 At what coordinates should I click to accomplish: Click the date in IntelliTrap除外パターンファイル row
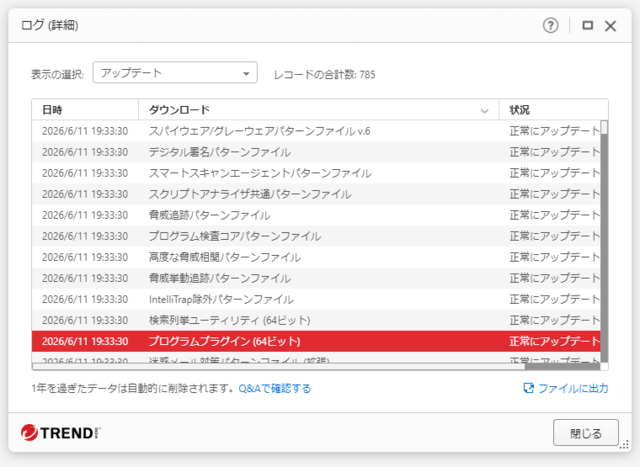pos(85,299)
